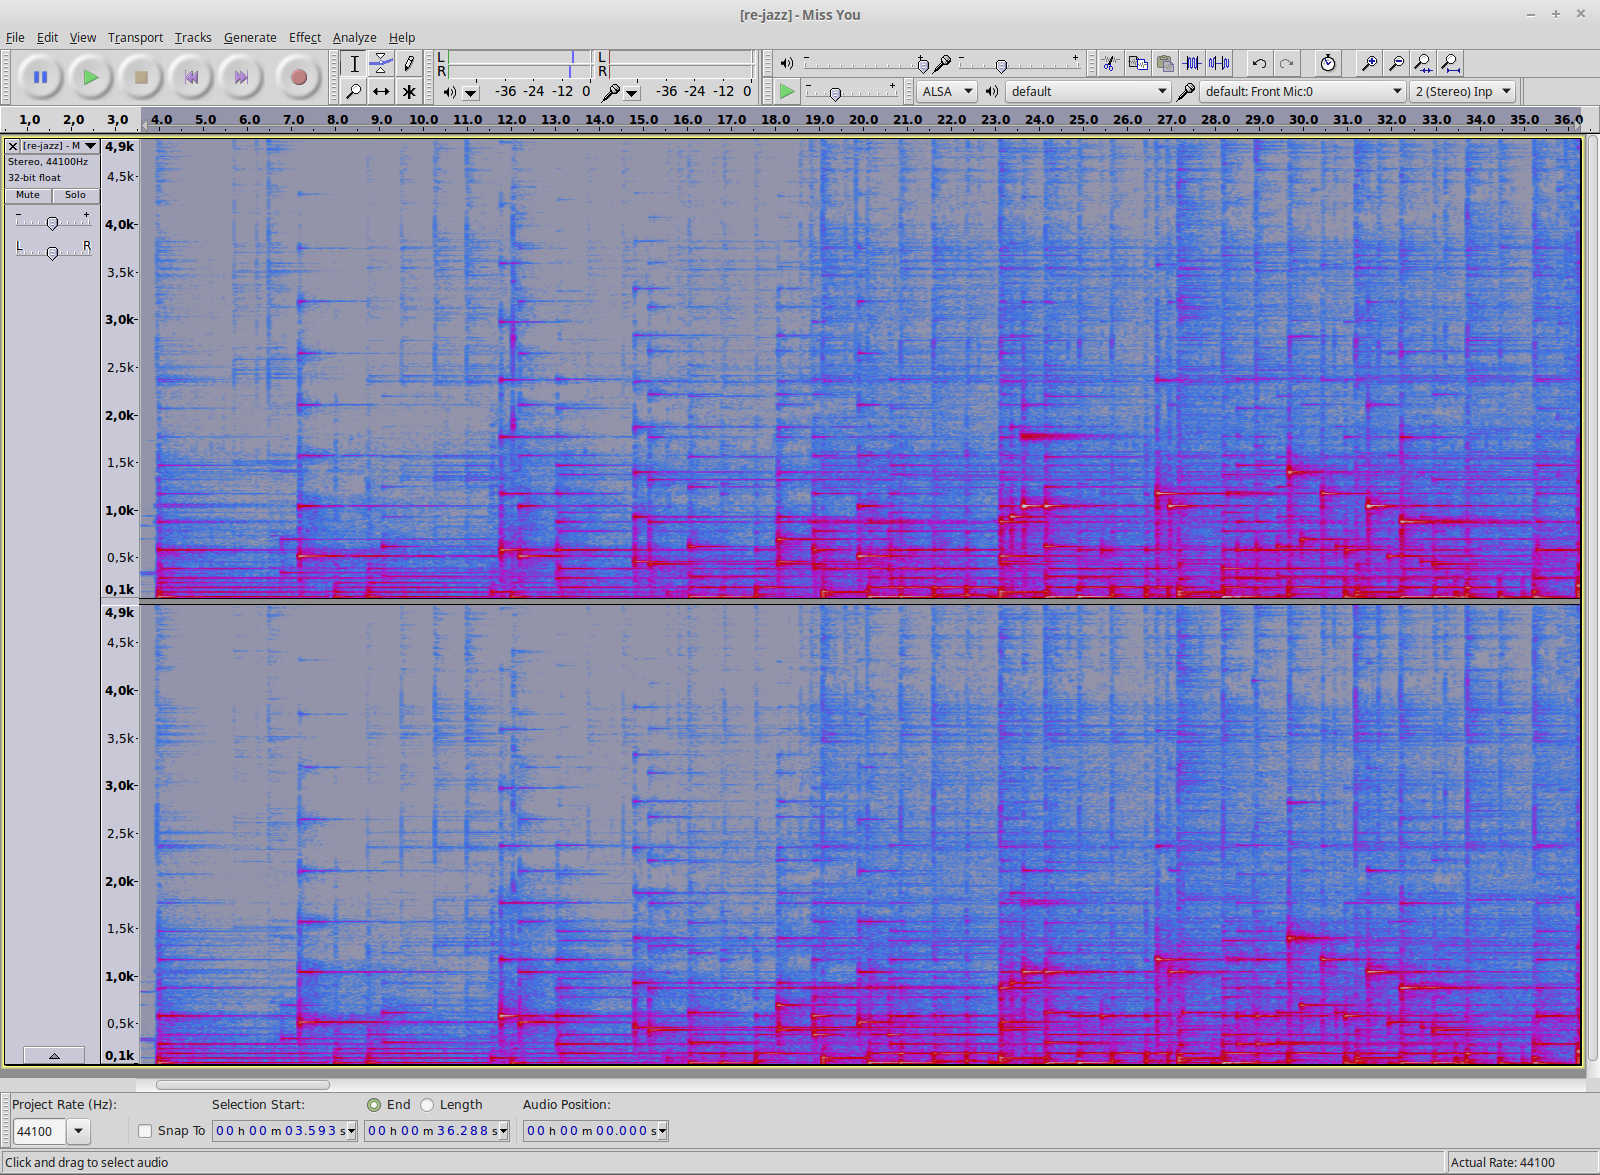The height and width of the screenshot is (1175, 1600).
Task: Zoom out using the magnifier minus icon
Action: (1396, 63)
